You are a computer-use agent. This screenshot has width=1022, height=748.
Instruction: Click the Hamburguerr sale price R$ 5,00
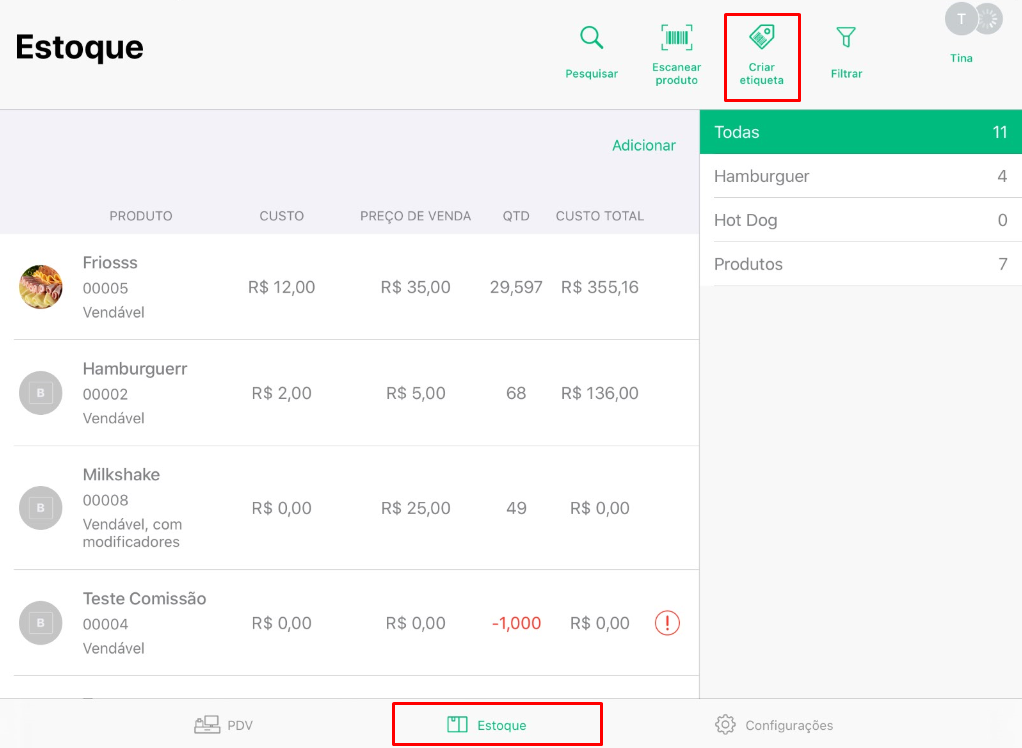(415, 393)
